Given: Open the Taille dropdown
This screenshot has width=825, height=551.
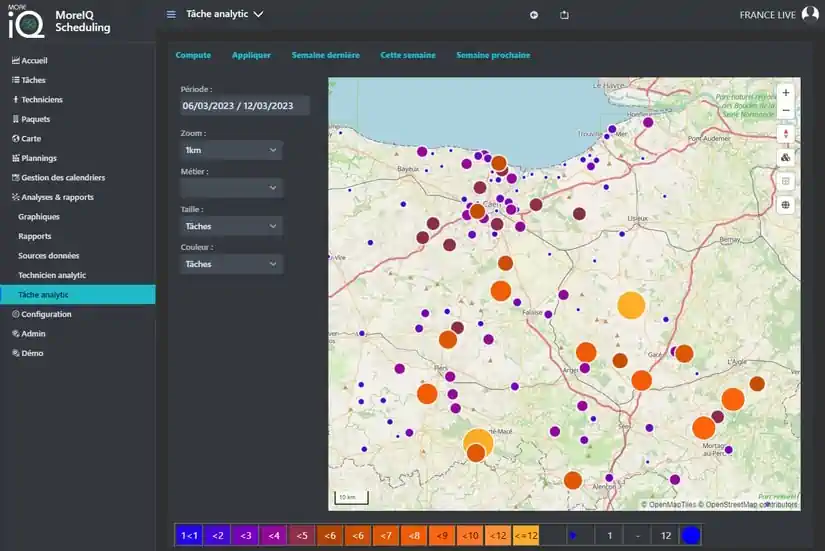Looking at the screenshot, I should point(231,226).
